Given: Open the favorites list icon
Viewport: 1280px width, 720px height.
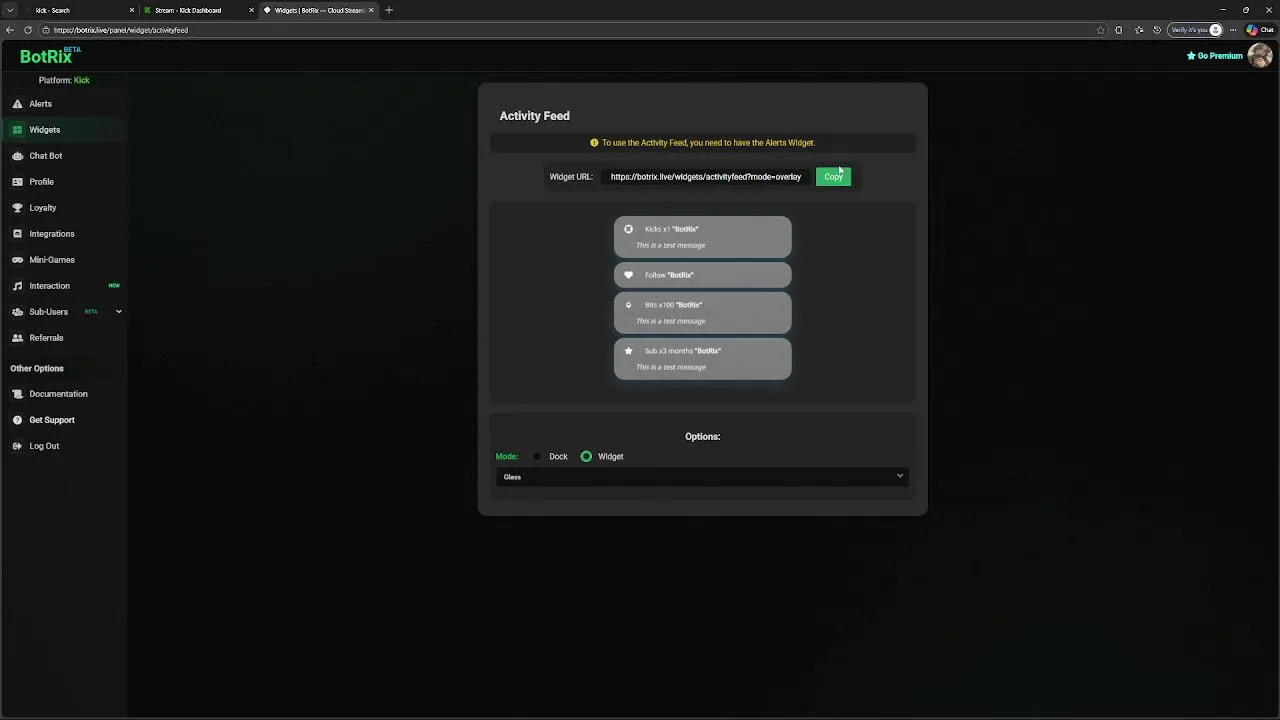Looking at the screenshot, I should coord(1139,30).
